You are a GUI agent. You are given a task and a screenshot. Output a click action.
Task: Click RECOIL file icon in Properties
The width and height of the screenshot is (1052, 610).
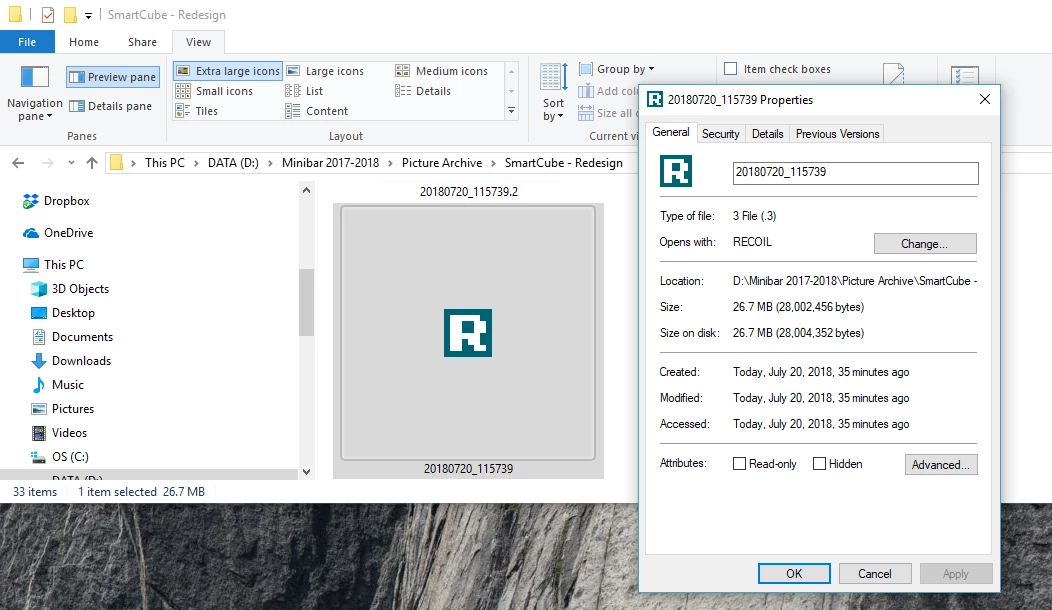tap(676, 171)
